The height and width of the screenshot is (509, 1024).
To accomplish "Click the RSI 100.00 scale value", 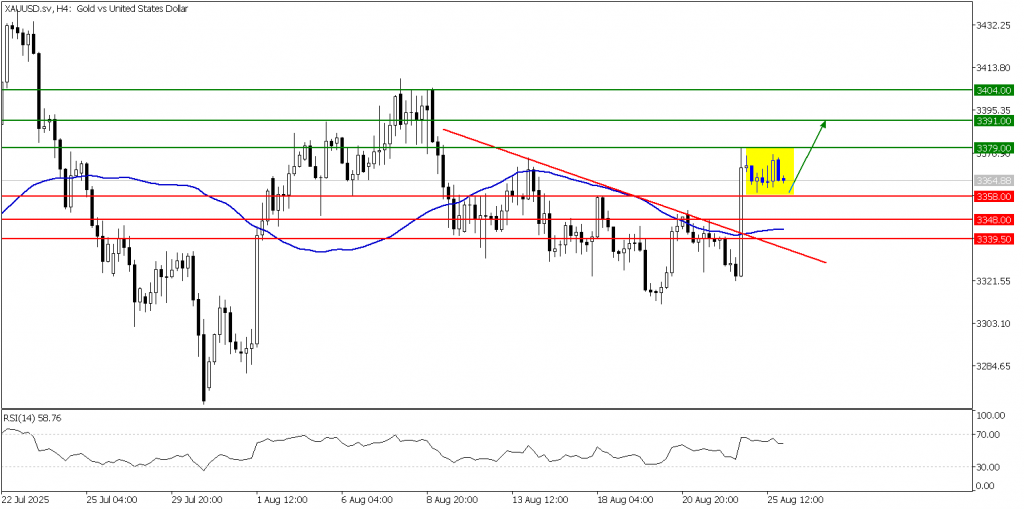I will click(x=989, y=416).
